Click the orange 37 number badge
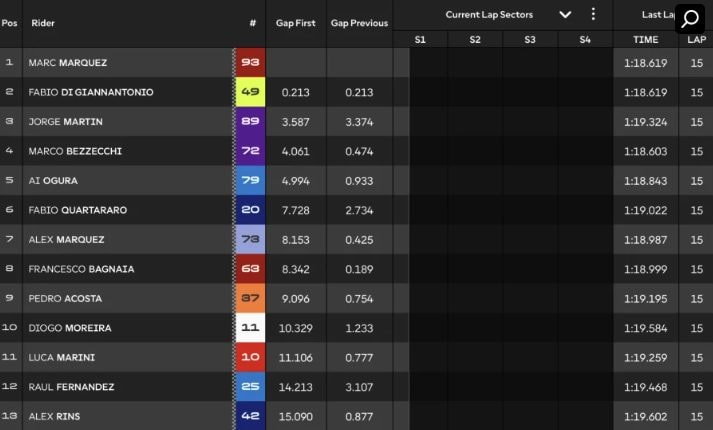713x430 pixels. click(250, 298)
